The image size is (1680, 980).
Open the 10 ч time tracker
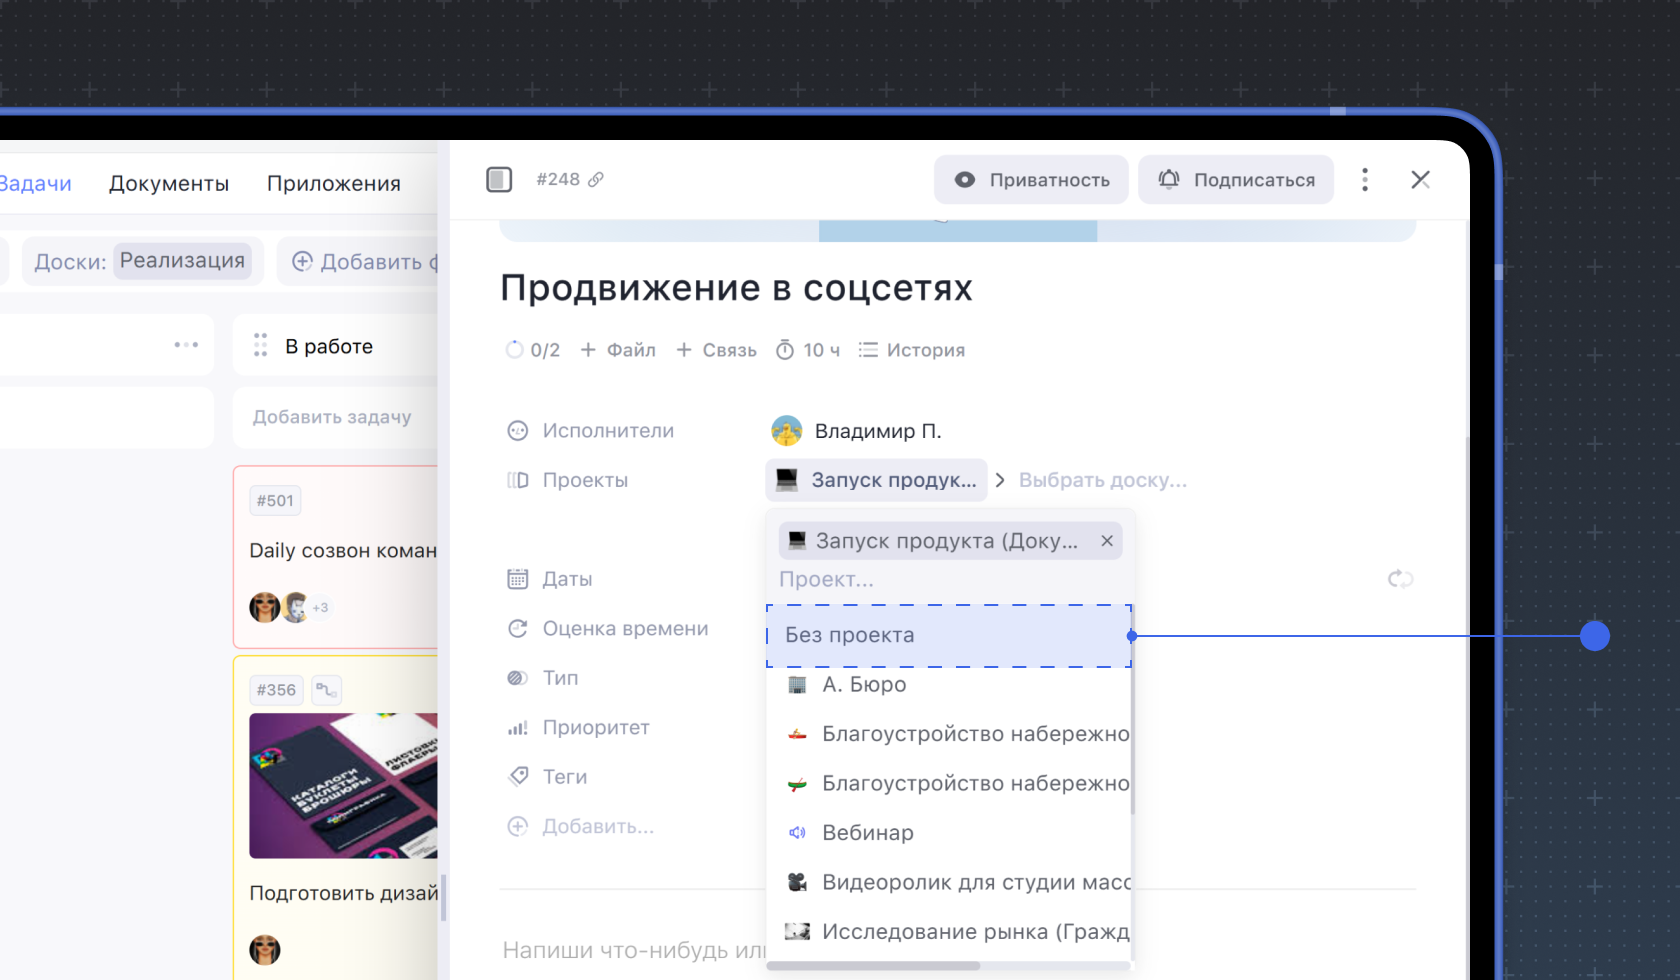808,350
